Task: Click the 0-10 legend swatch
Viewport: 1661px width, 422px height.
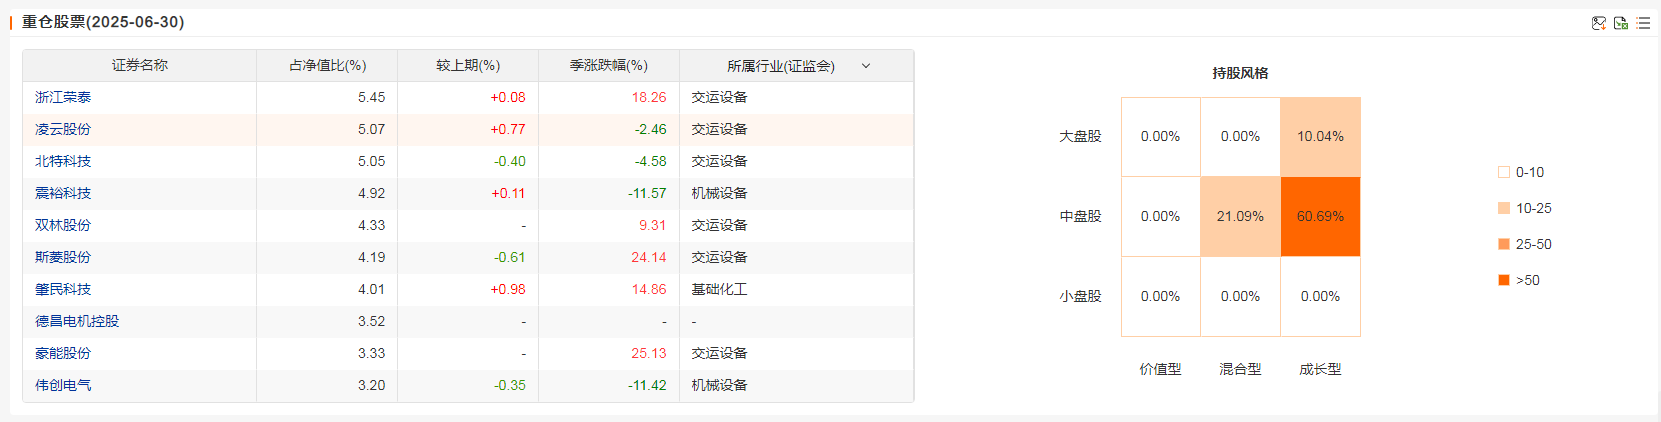Action: pyautogui.click(x=1504, y=172)
